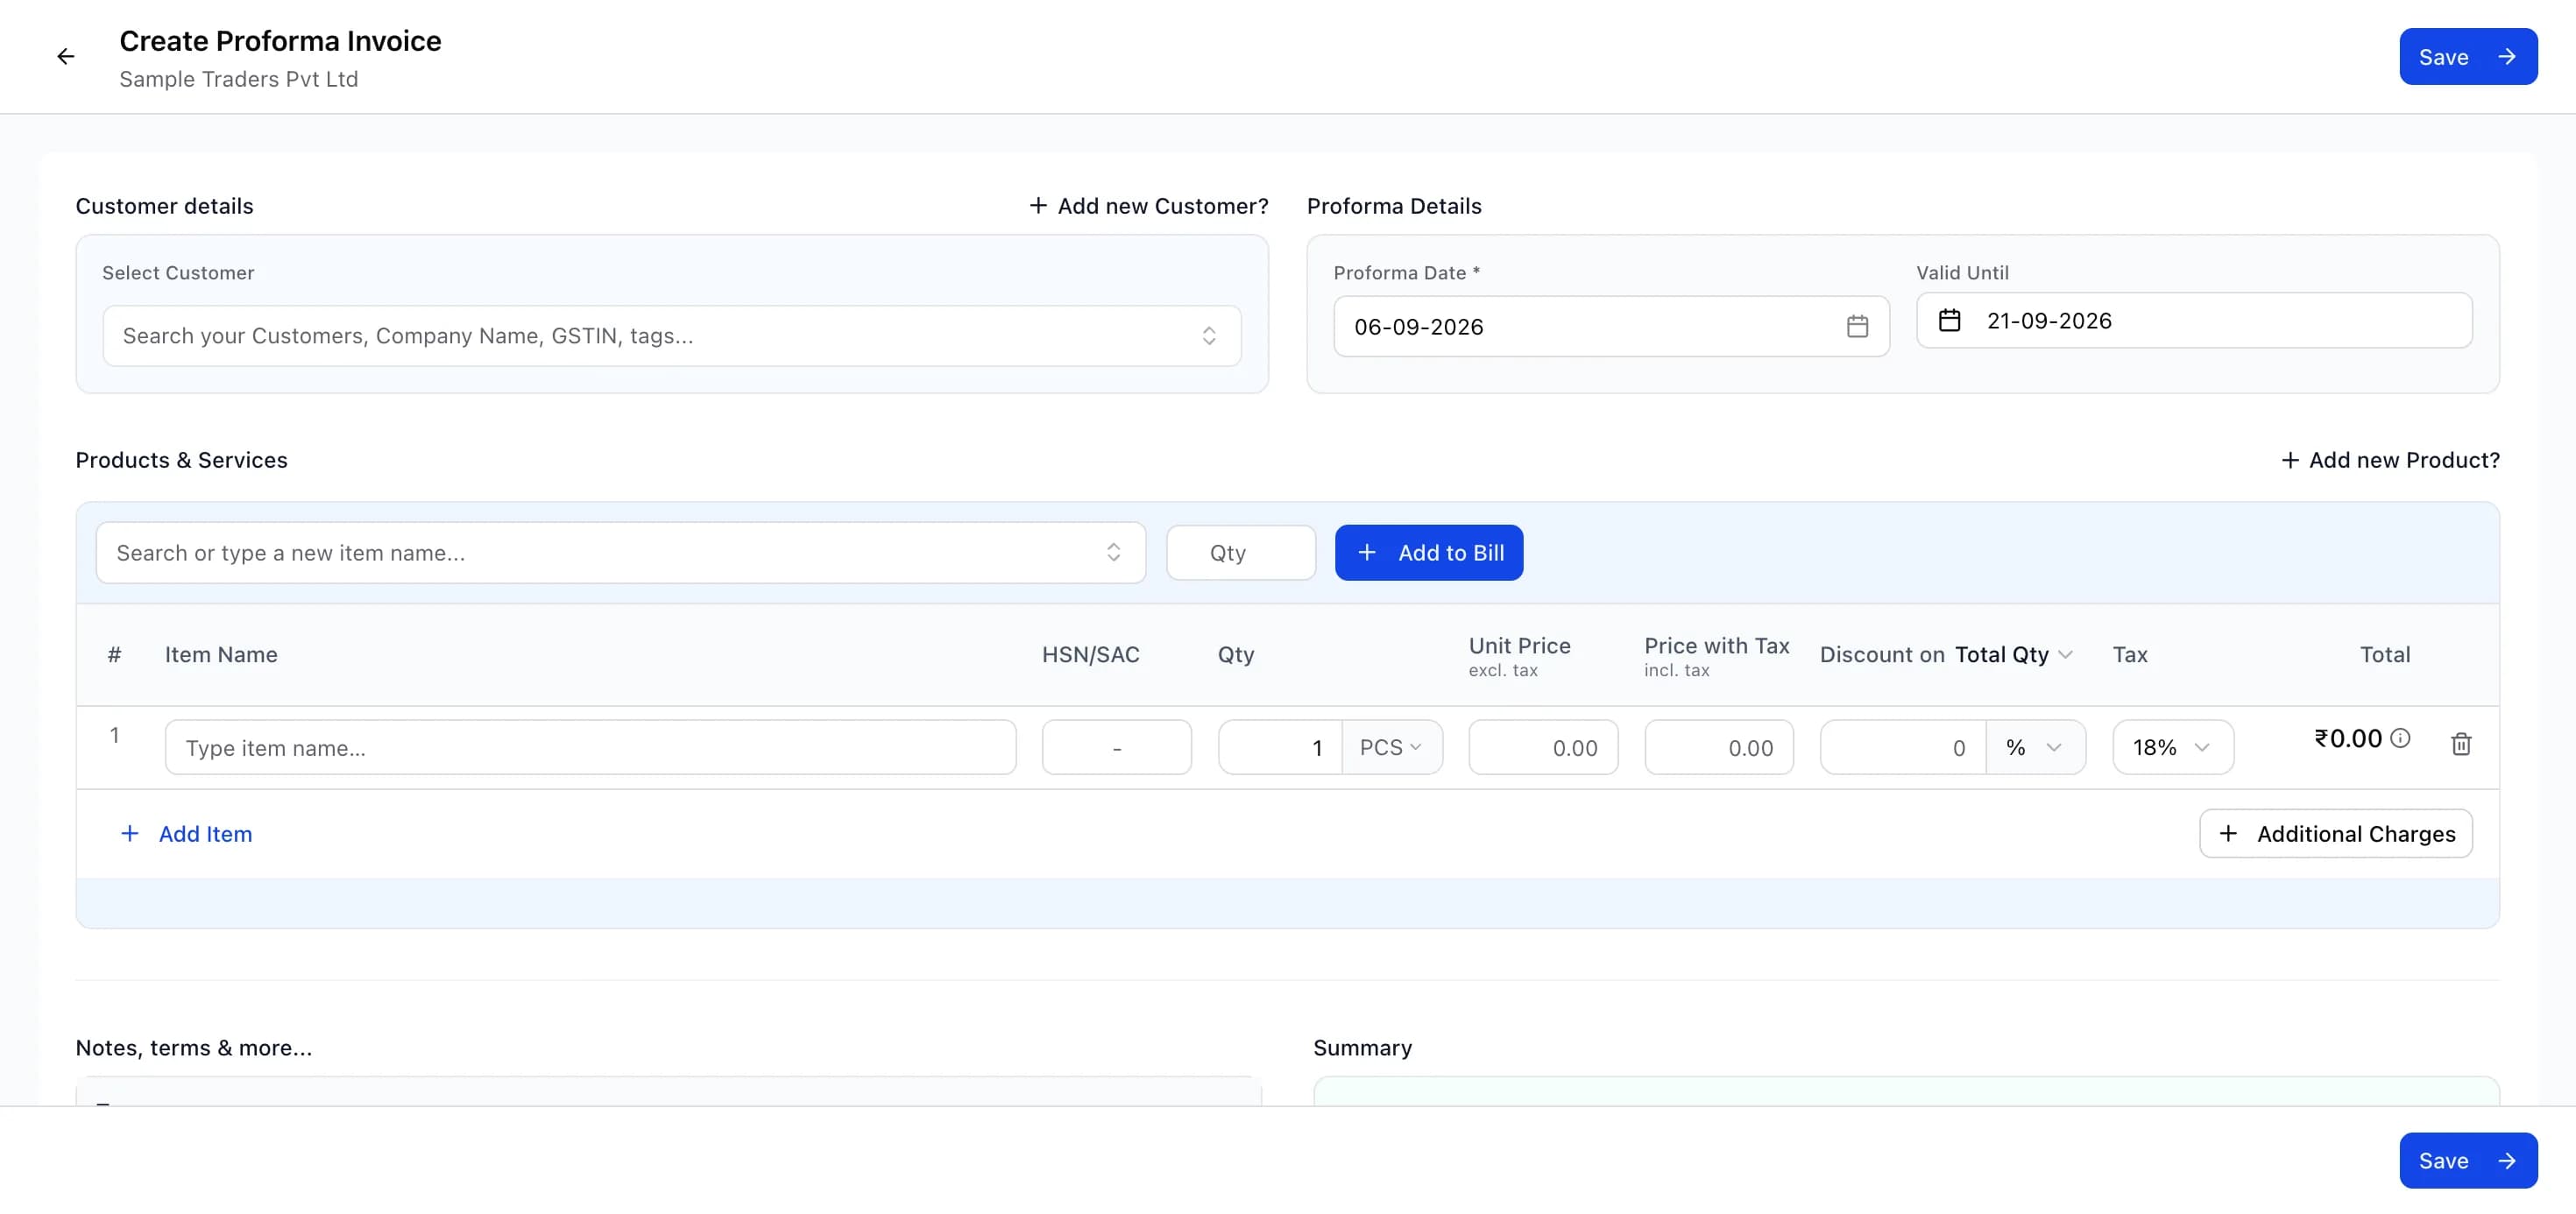2576x1214 pixels.
Task: Click the plus icon beside Add Item
Action: point(129,833)
